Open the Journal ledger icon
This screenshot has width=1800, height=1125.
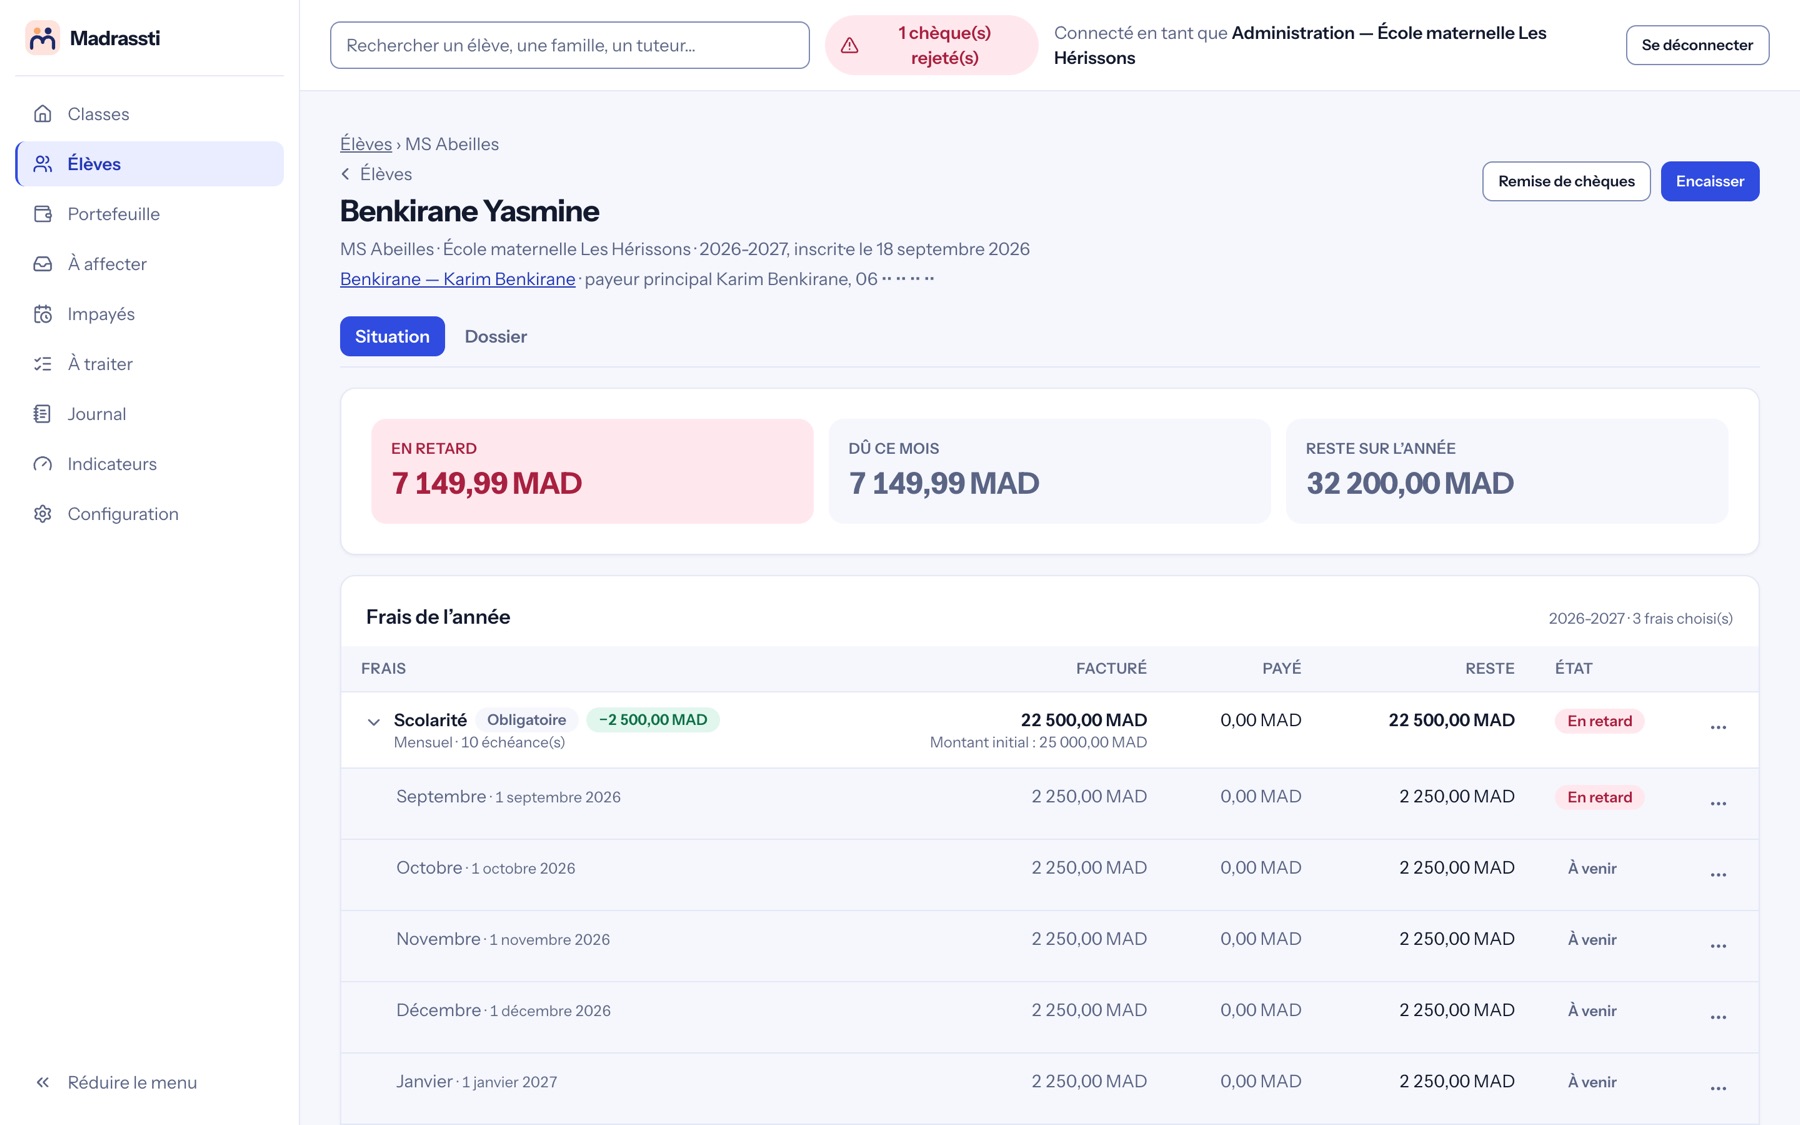click(42, 414)
